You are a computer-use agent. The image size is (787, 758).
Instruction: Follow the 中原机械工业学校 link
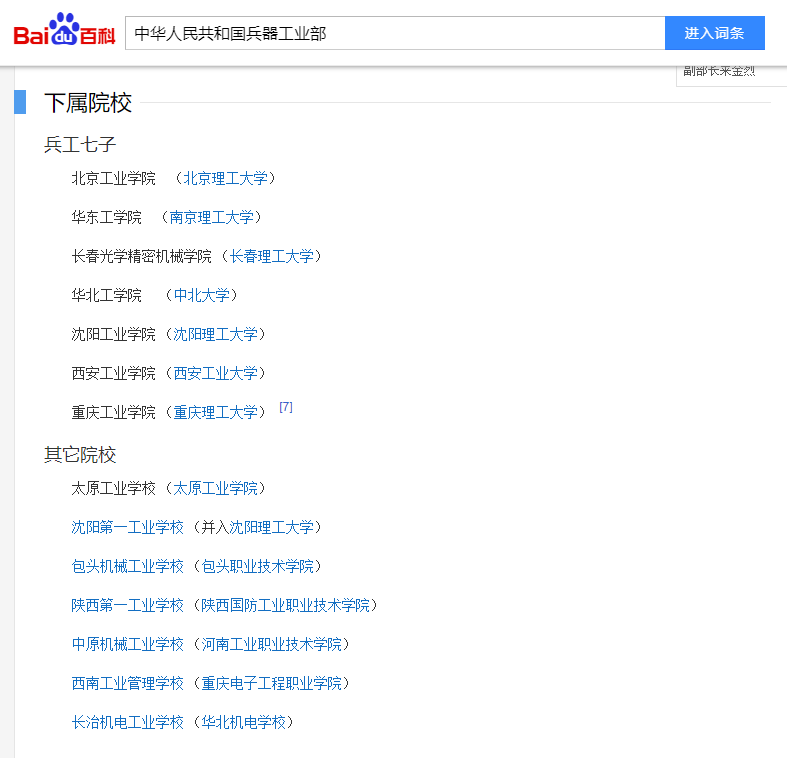(127, 644)
